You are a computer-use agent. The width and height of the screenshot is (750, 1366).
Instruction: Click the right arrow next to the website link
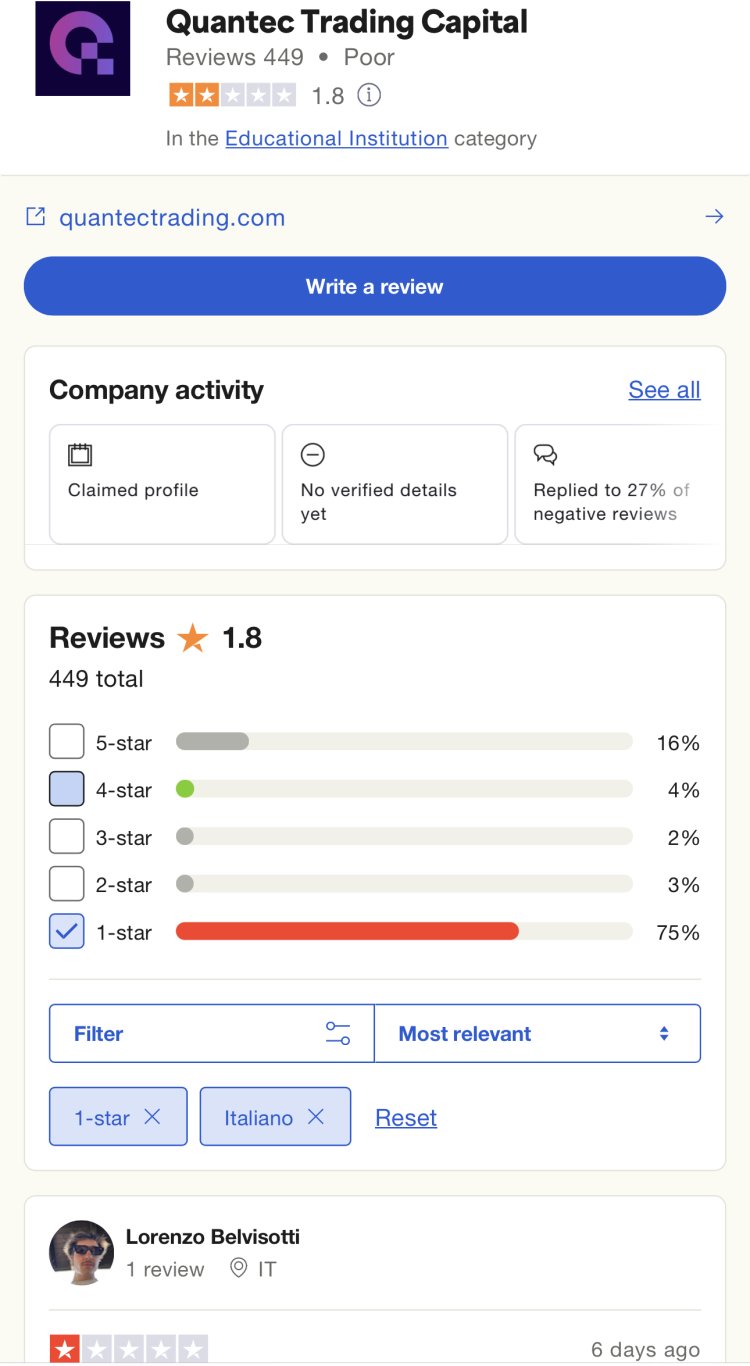[x=714, y=215]
